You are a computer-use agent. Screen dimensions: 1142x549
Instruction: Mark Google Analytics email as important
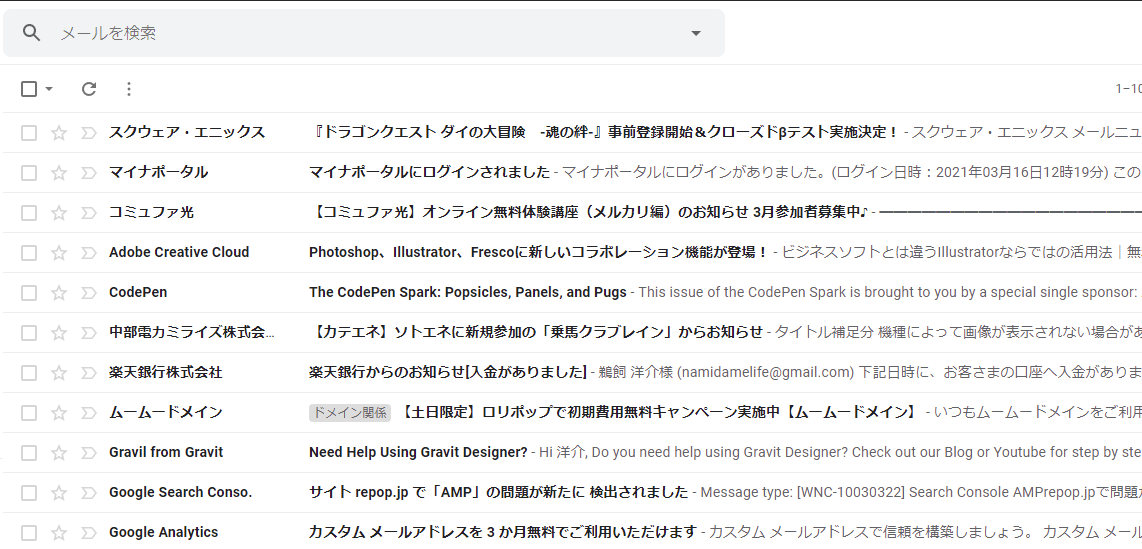pos(88,533)
